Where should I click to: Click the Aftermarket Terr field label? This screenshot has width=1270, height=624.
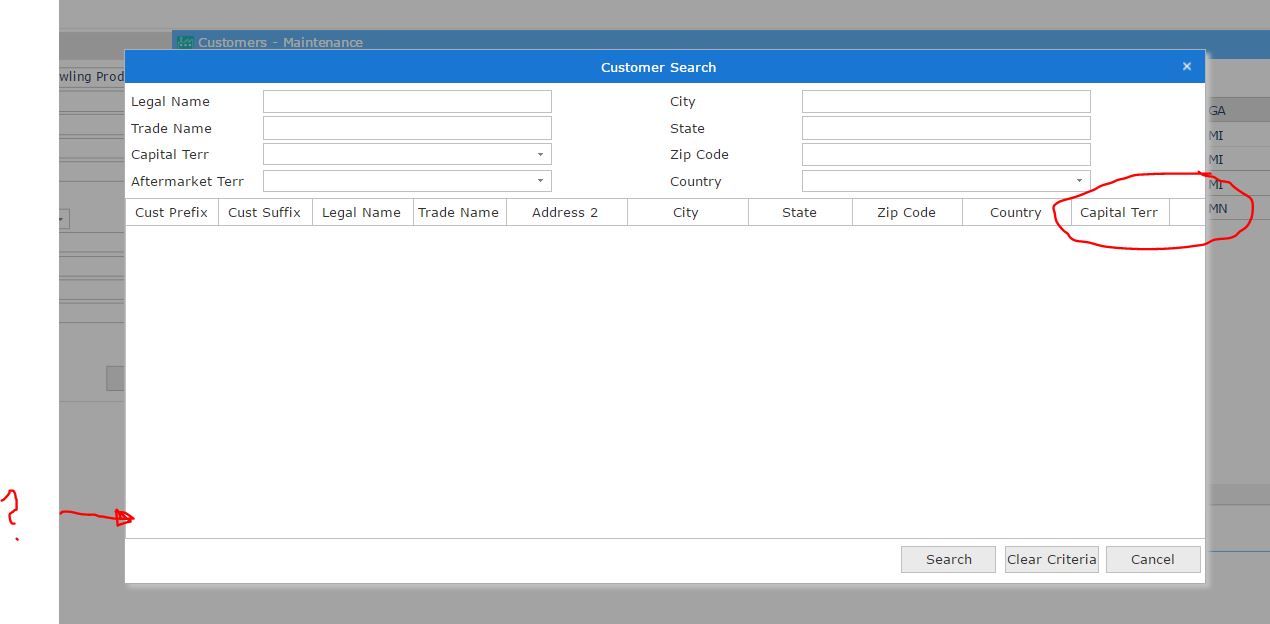pos(187,182)
